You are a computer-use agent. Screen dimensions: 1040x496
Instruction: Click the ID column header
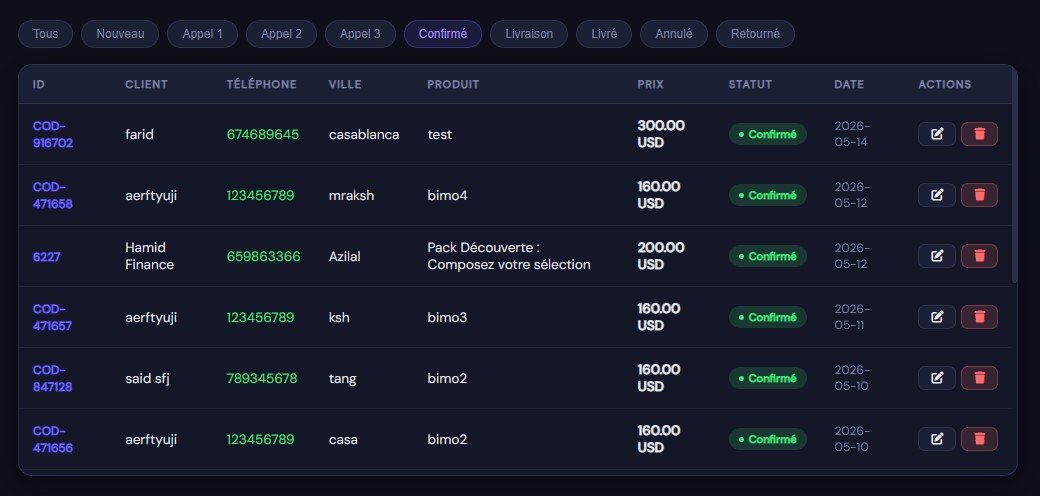pos(38,84)
